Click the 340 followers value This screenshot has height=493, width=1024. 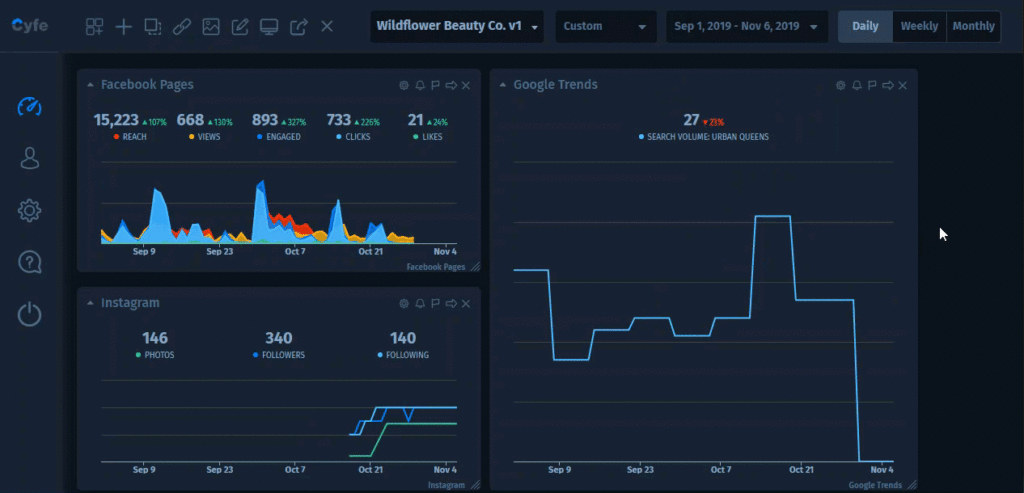click(278, 338)
